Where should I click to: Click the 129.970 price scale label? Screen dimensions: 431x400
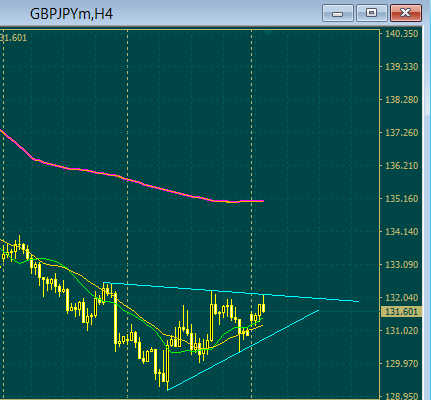point(402,363)
